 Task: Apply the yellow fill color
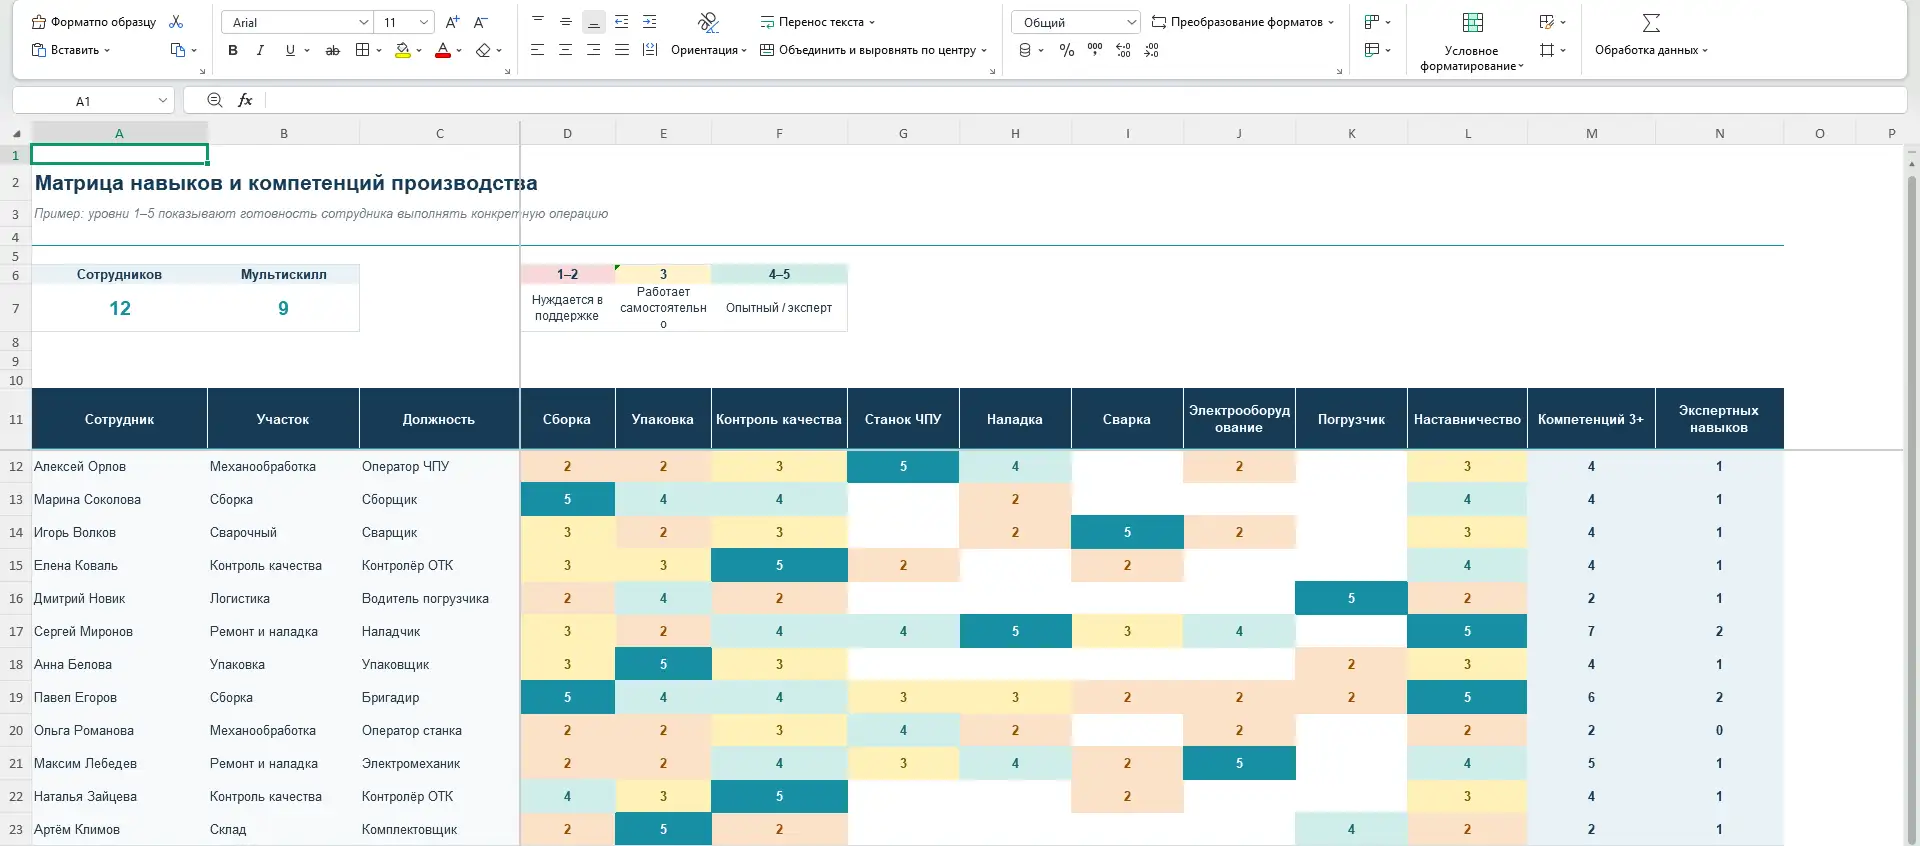pos(403,50)
